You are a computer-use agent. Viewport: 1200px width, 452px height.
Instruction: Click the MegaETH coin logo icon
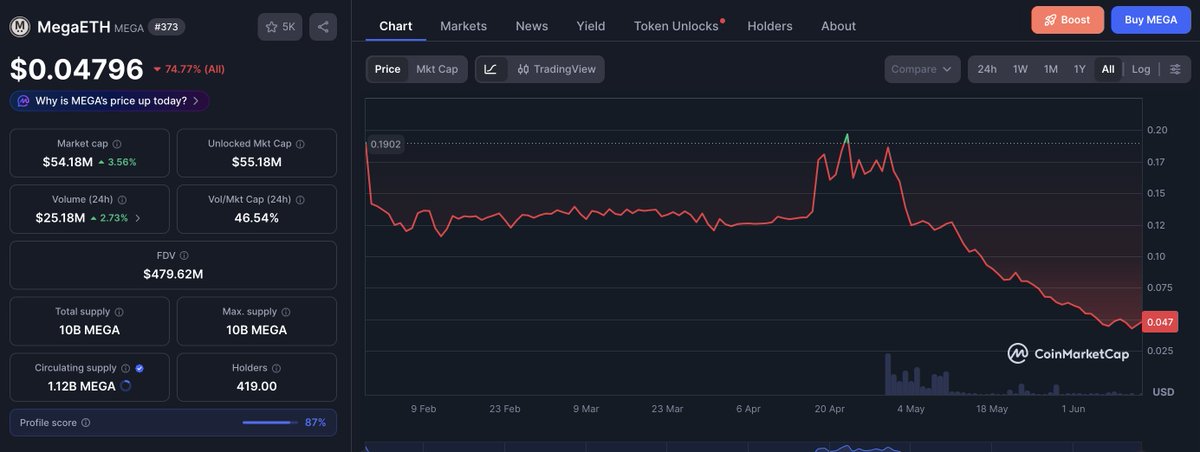[x=19, y=26]
